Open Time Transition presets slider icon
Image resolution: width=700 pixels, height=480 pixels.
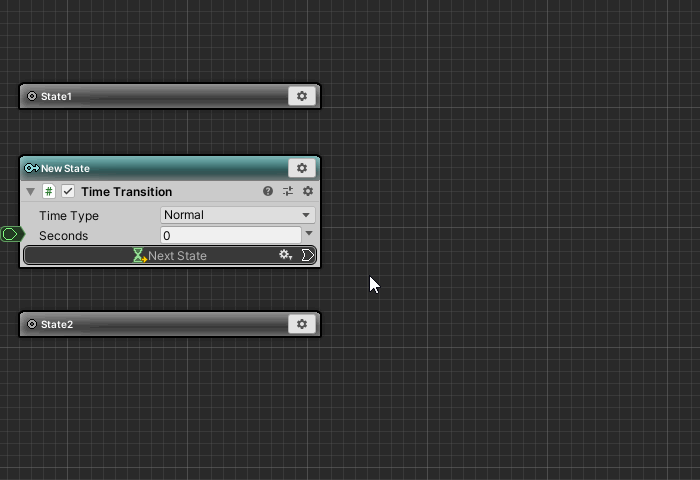point(288,191)
